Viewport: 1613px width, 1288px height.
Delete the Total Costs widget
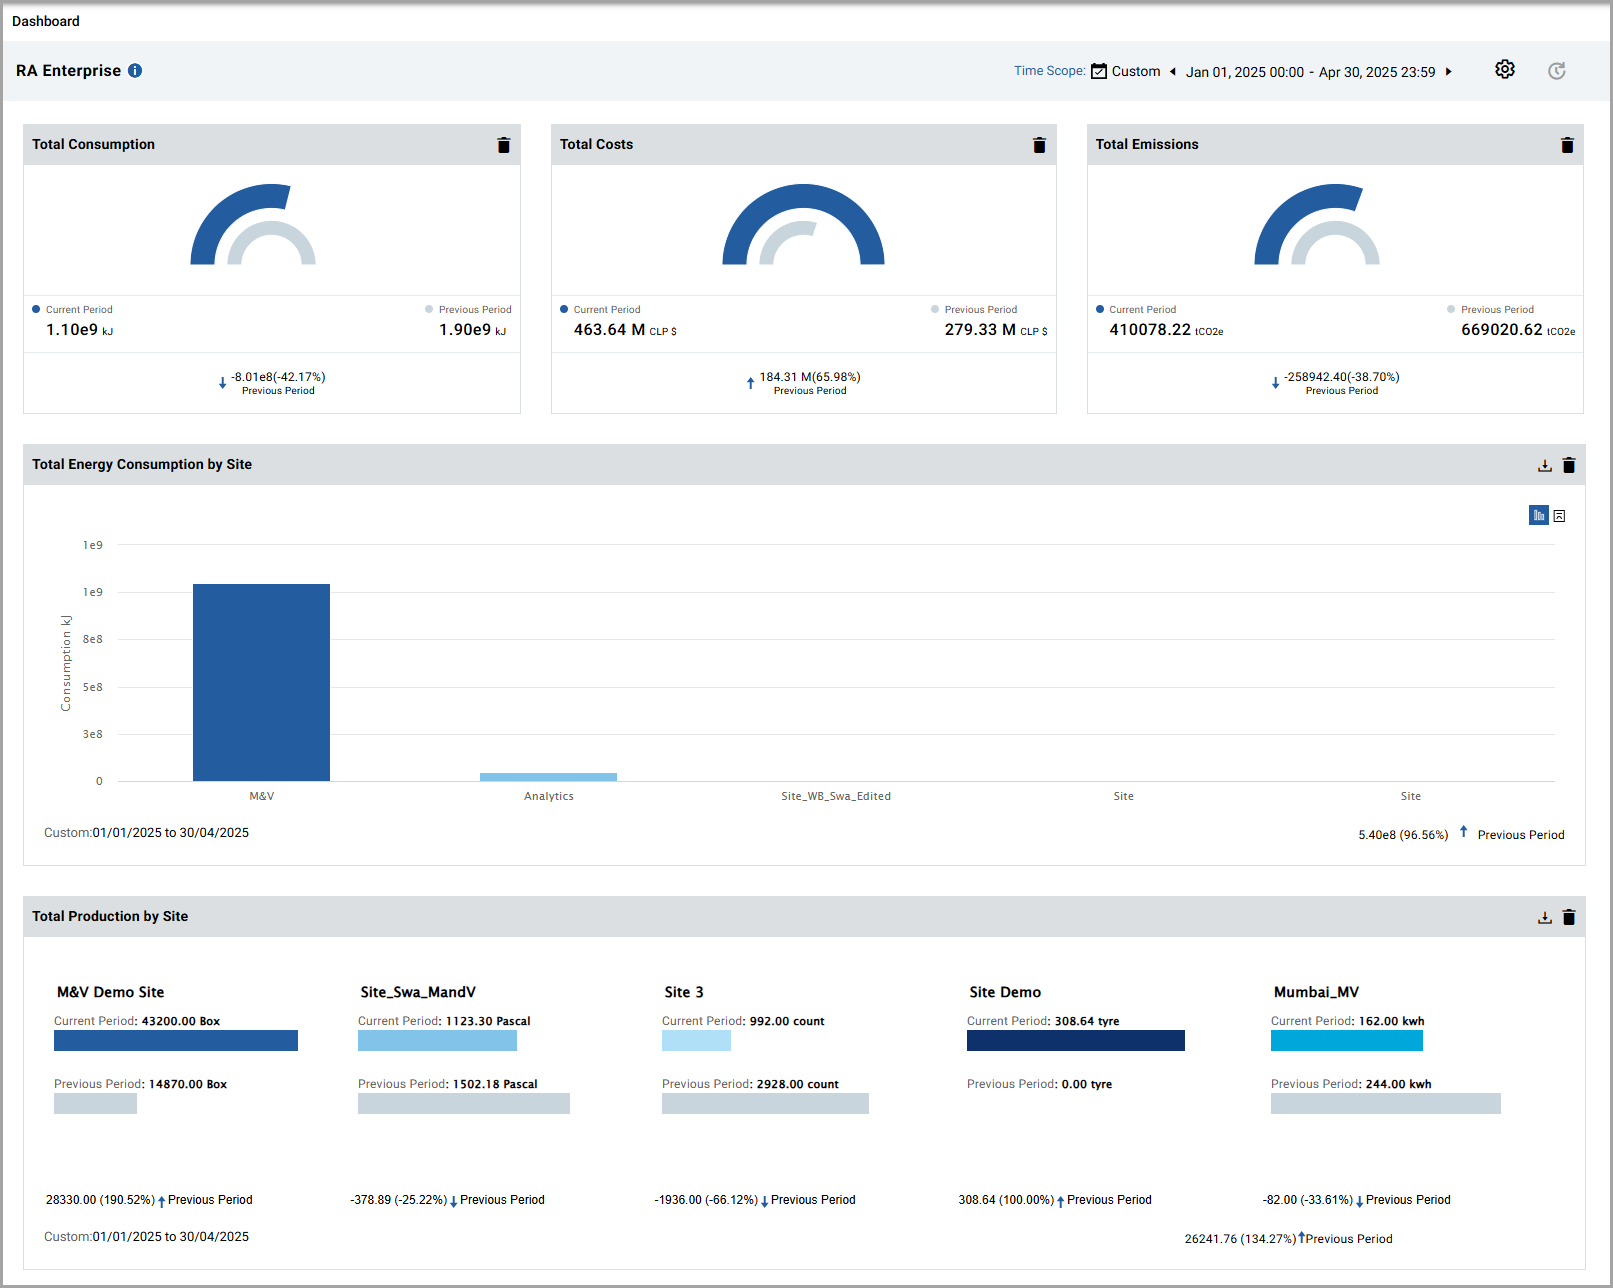(x=1039, y=145)
